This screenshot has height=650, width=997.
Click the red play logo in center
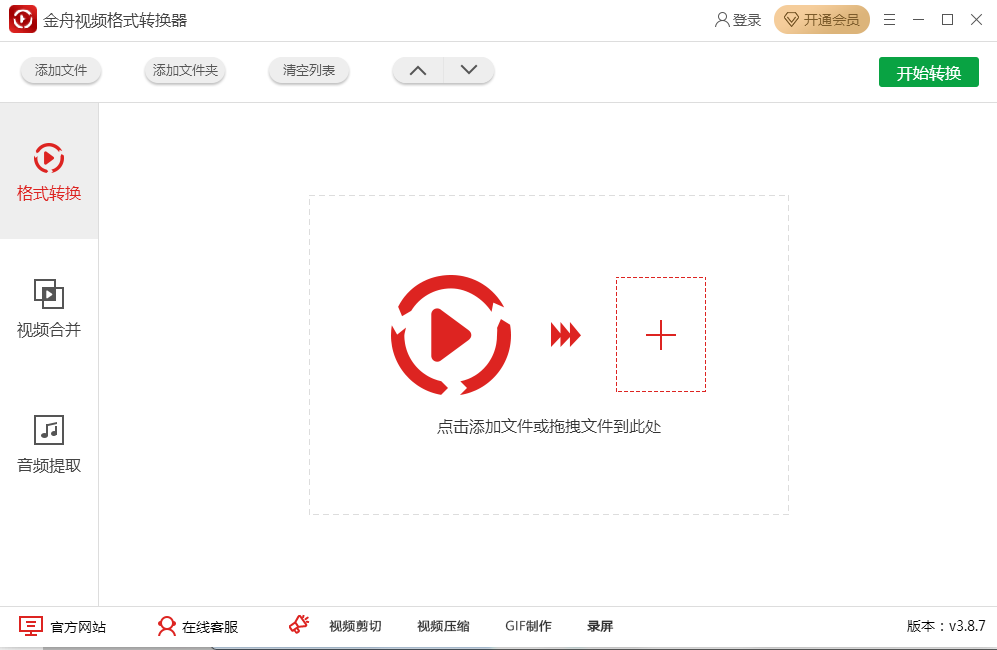click(x=451, y=334)
